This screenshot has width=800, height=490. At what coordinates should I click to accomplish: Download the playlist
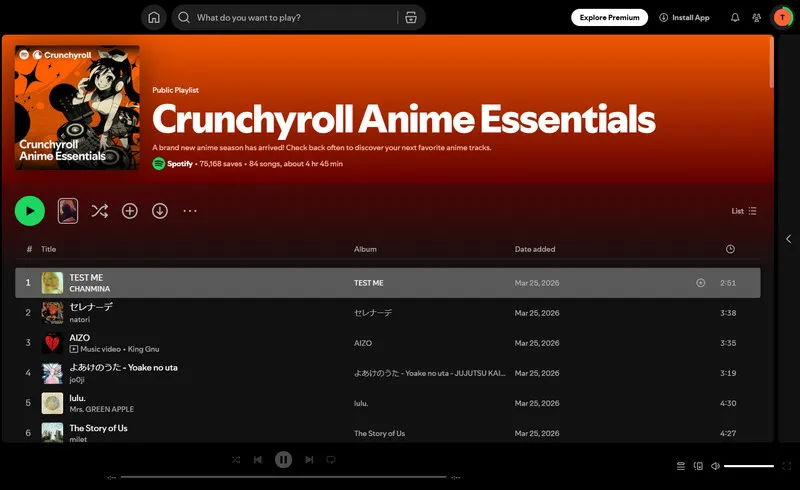tap(160, 211)
